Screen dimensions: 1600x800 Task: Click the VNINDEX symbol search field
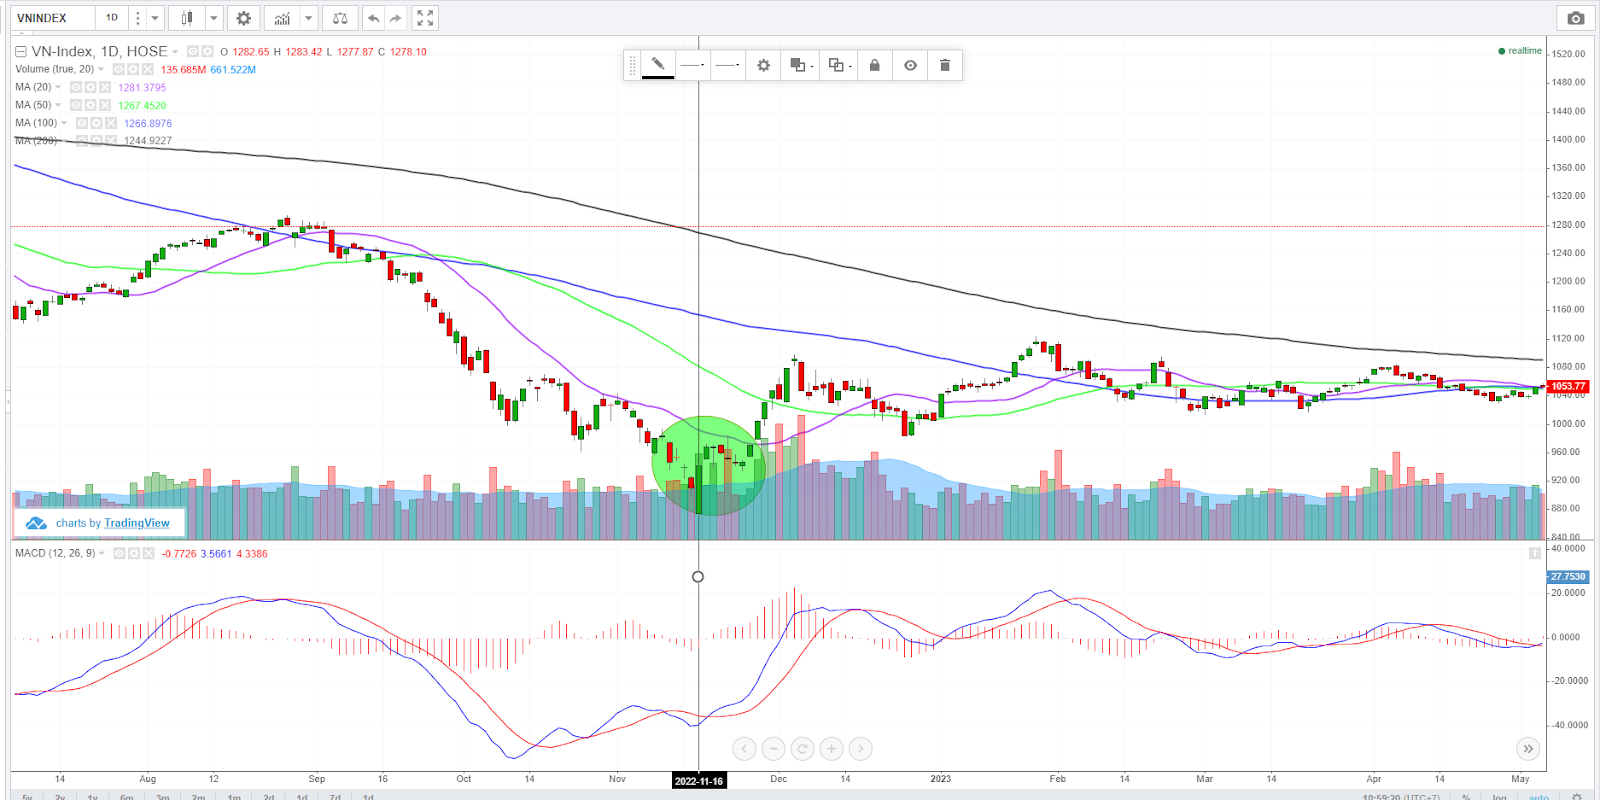(53, 18)
